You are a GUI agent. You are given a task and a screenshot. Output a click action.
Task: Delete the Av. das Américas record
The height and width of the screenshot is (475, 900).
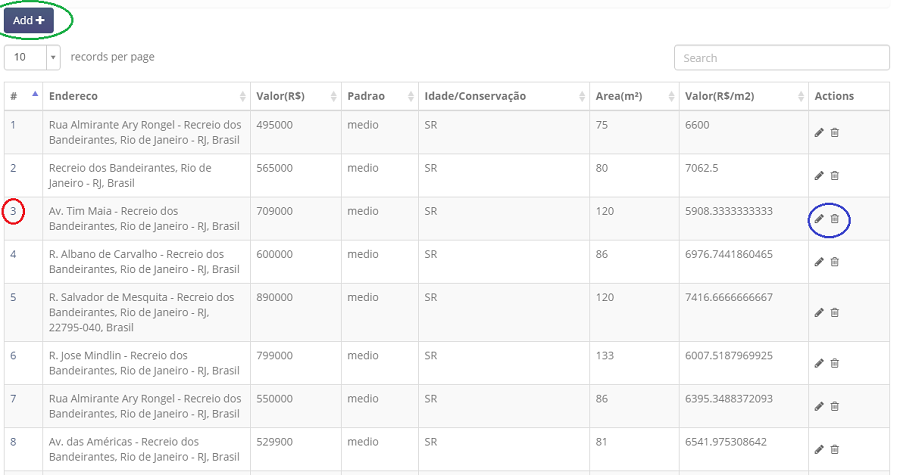tap(835, 449)
